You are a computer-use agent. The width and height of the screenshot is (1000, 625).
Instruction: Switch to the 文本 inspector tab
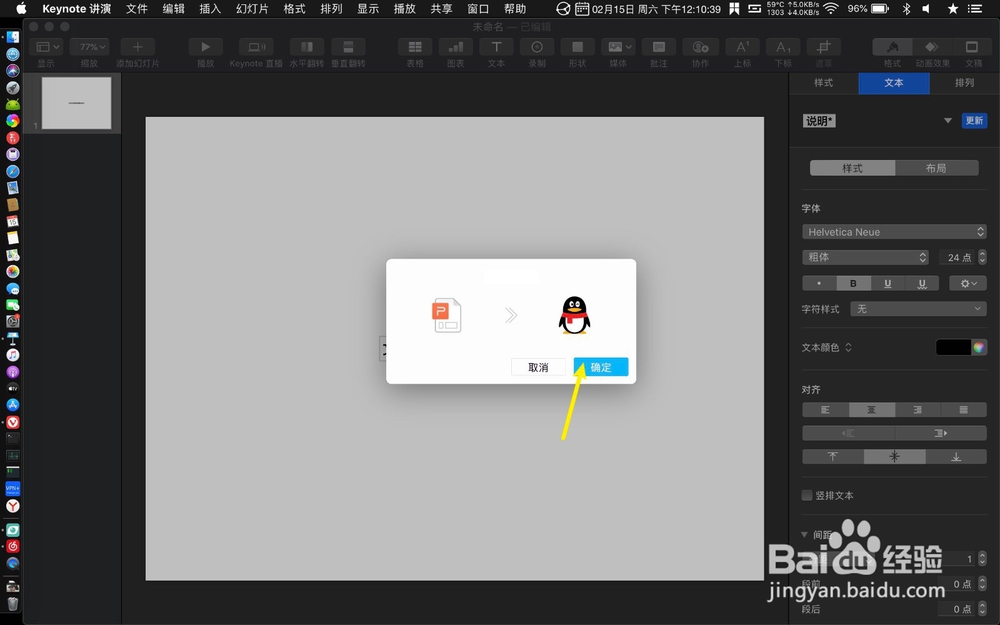coord(893,83)
